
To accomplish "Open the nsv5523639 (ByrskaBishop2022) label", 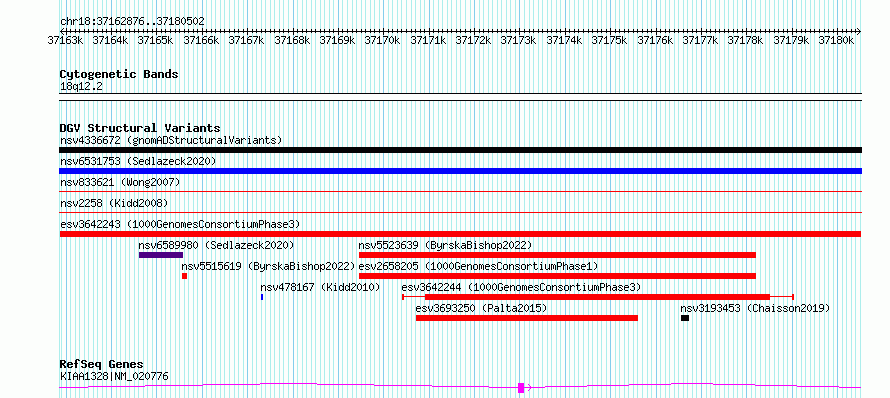I will point(445,245).
